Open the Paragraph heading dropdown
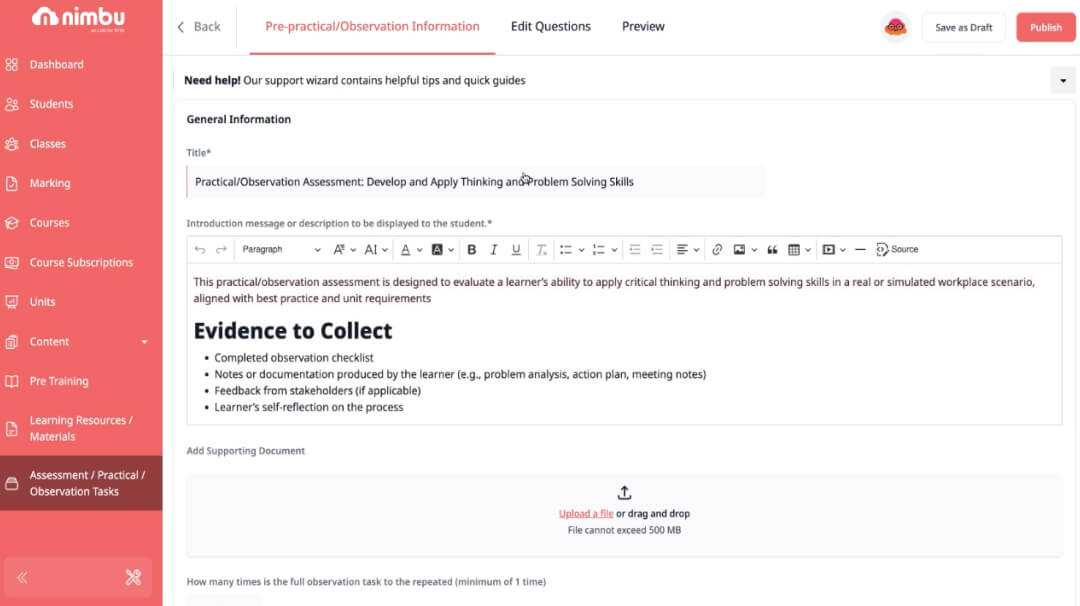The height and width of the screenshot is (606, 1080). pyautogui.click(x=281, y=250)
